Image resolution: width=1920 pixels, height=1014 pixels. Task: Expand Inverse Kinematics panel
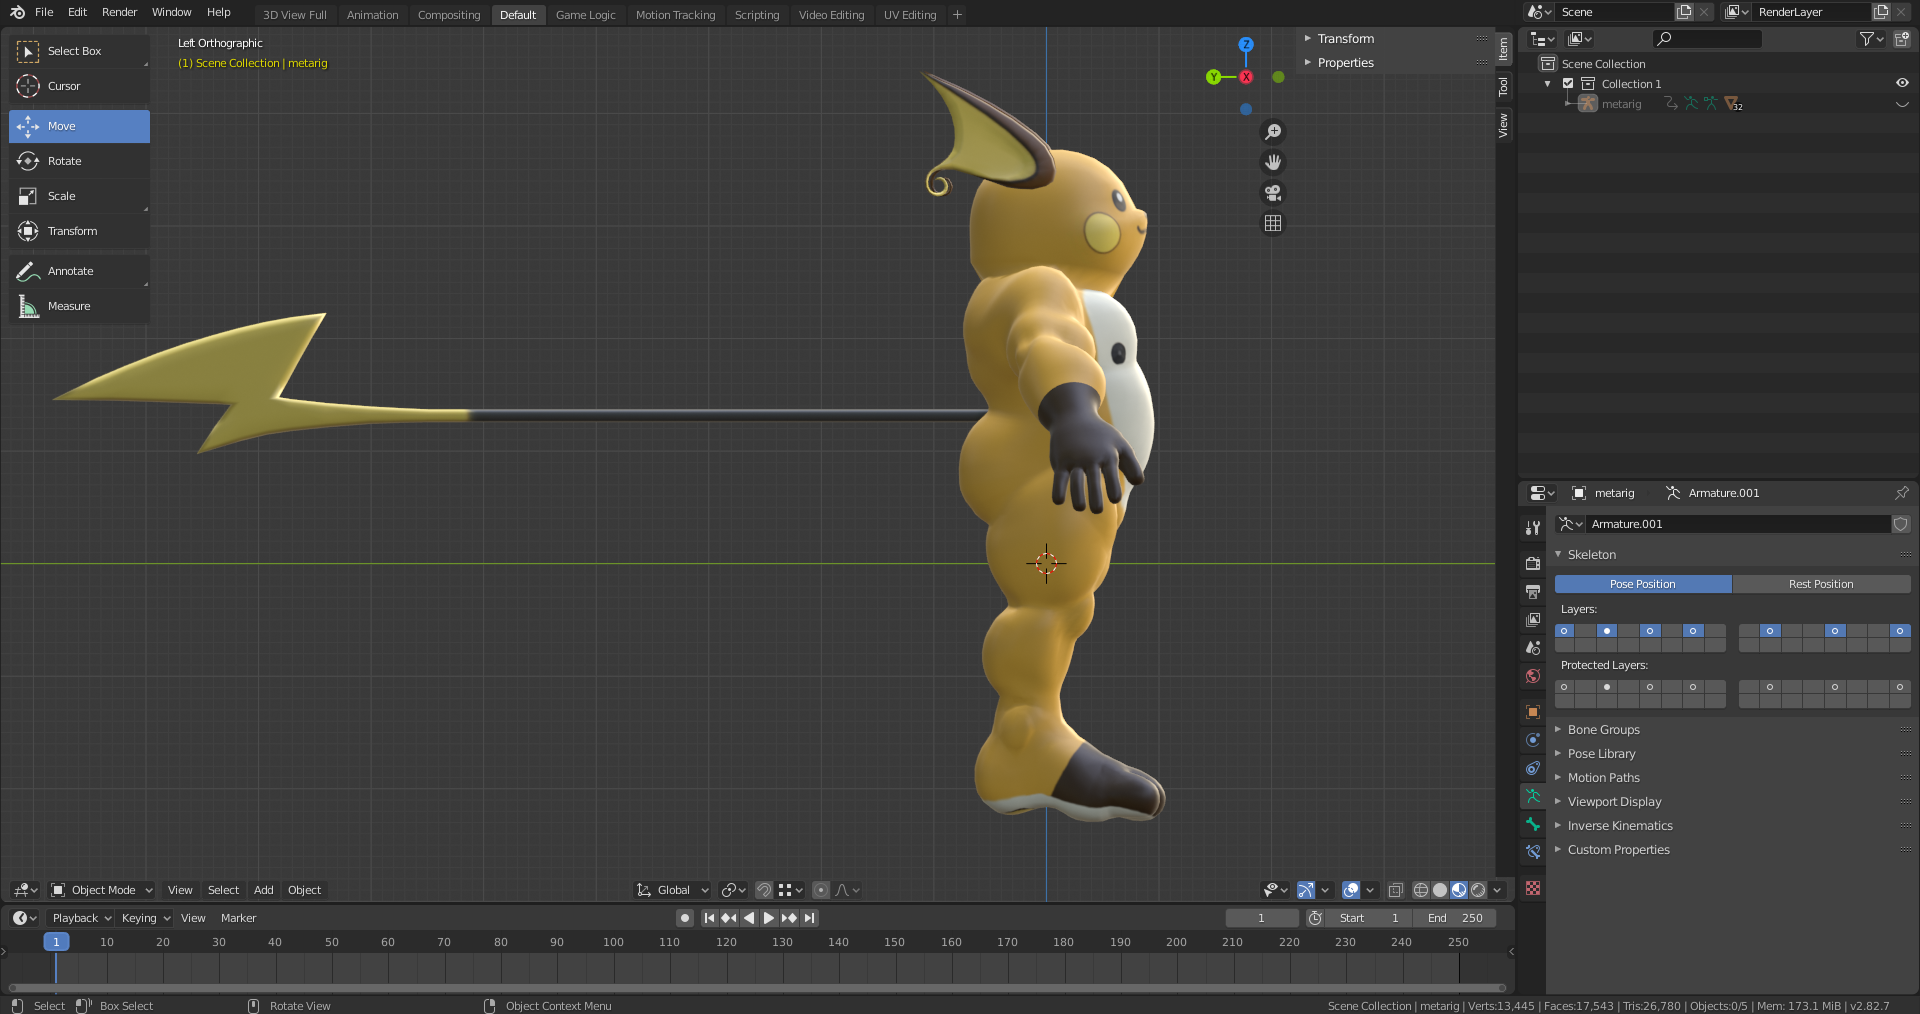(1620, 826)
